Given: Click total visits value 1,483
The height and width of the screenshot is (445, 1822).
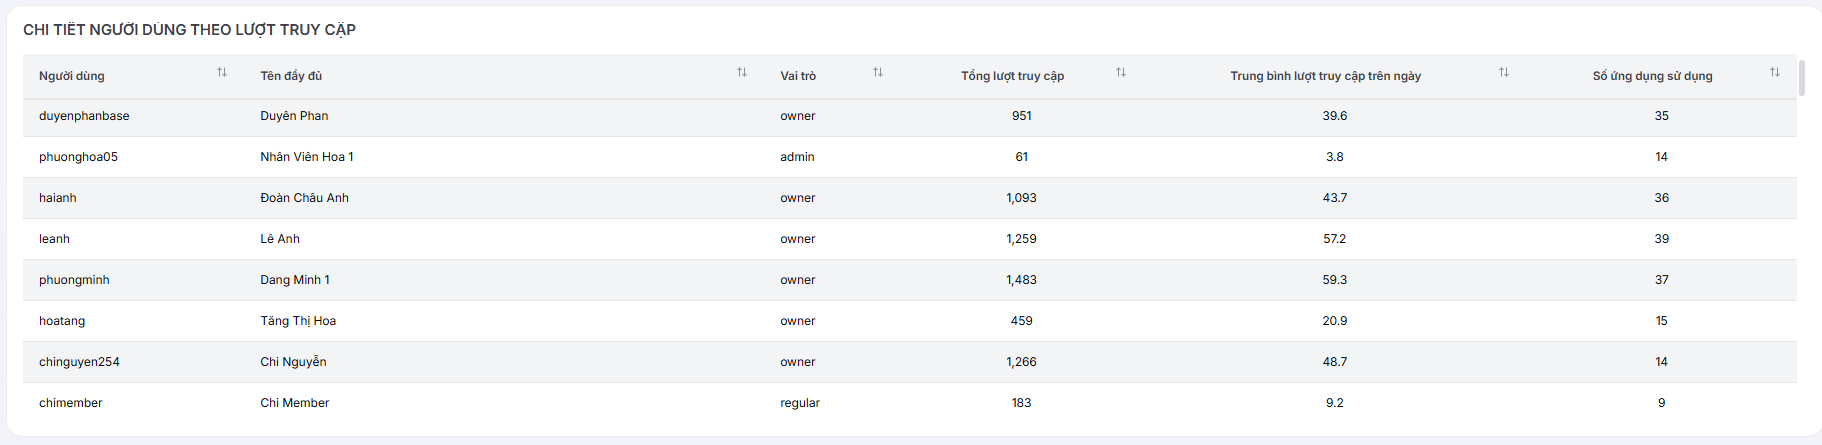Looking at the screenshot, I should coord(1021,280).
